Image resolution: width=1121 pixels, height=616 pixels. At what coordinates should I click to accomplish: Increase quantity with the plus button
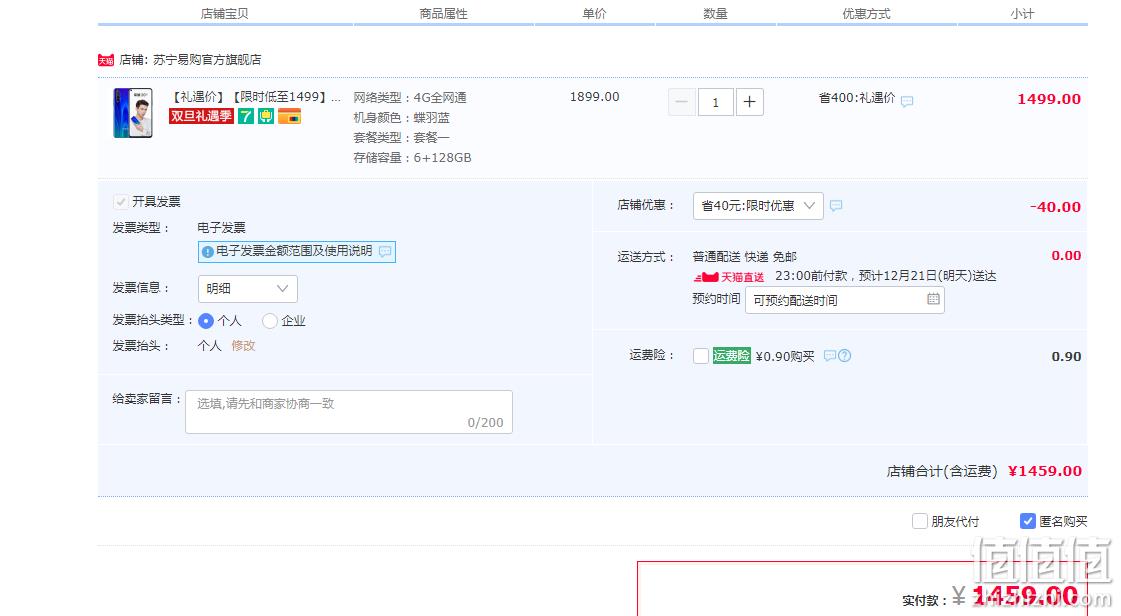pyautogui.click(x=749, y=102)
